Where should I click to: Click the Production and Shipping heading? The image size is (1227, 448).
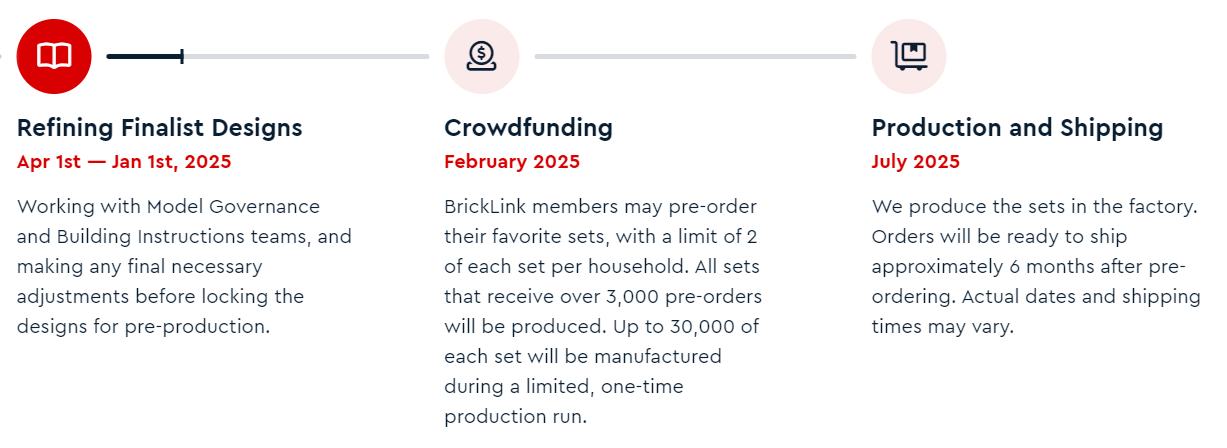point(1017,128)
